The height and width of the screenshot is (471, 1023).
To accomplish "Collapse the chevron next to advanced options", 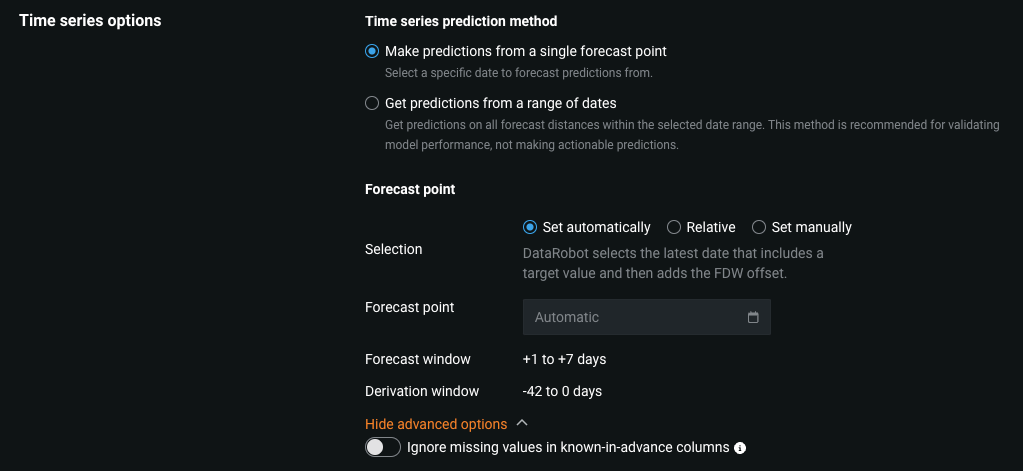I will click(523, 424).
